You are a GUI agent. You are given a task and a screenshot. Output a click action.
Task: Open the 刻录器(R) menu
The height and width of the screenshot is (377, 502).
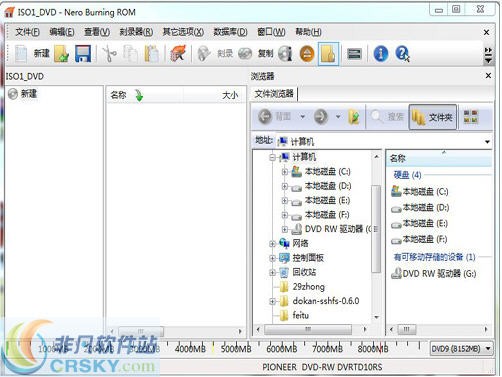click(x=136, y=32)
